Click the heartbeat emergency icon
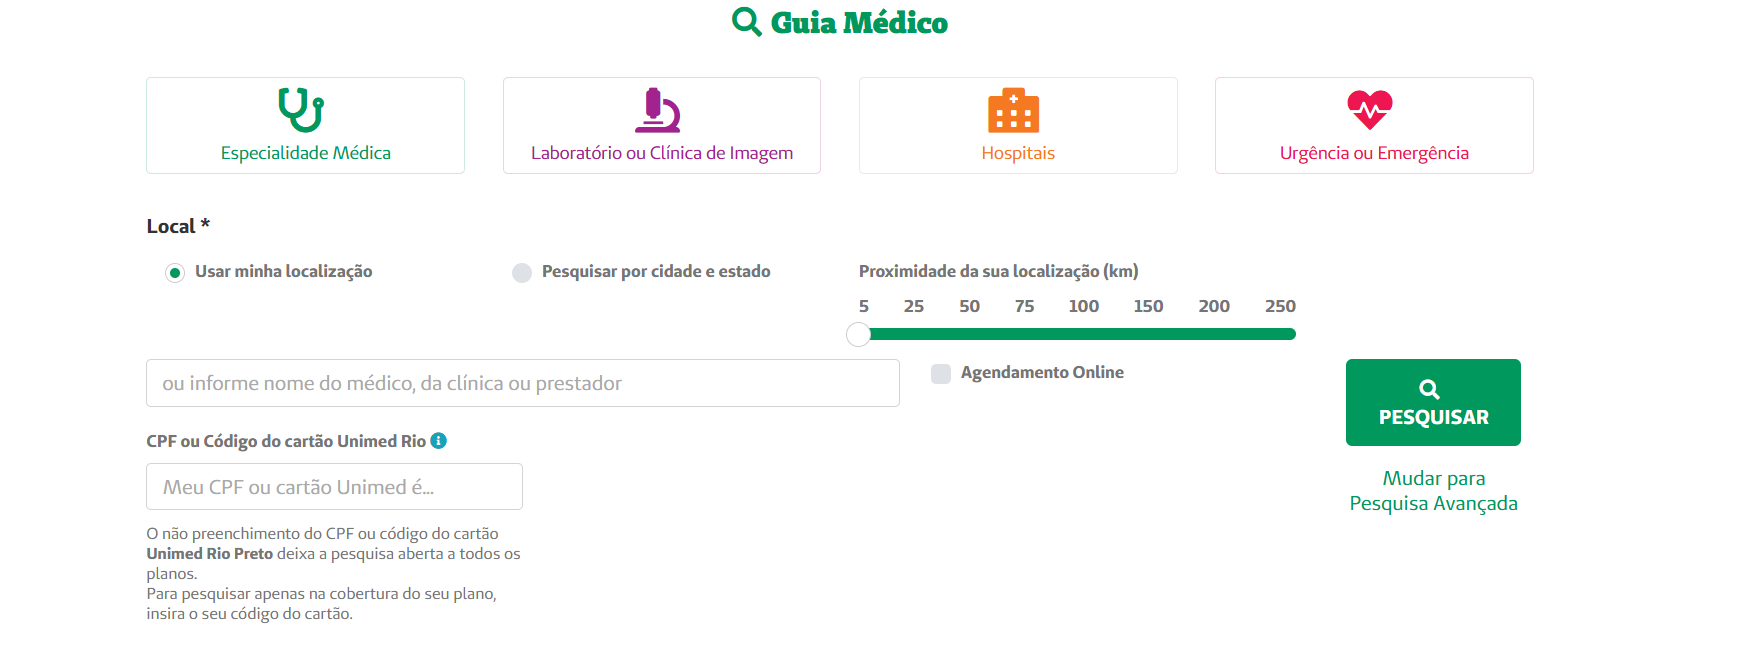This screenshot has height=655, width=1763. [x=1369, y=109]
